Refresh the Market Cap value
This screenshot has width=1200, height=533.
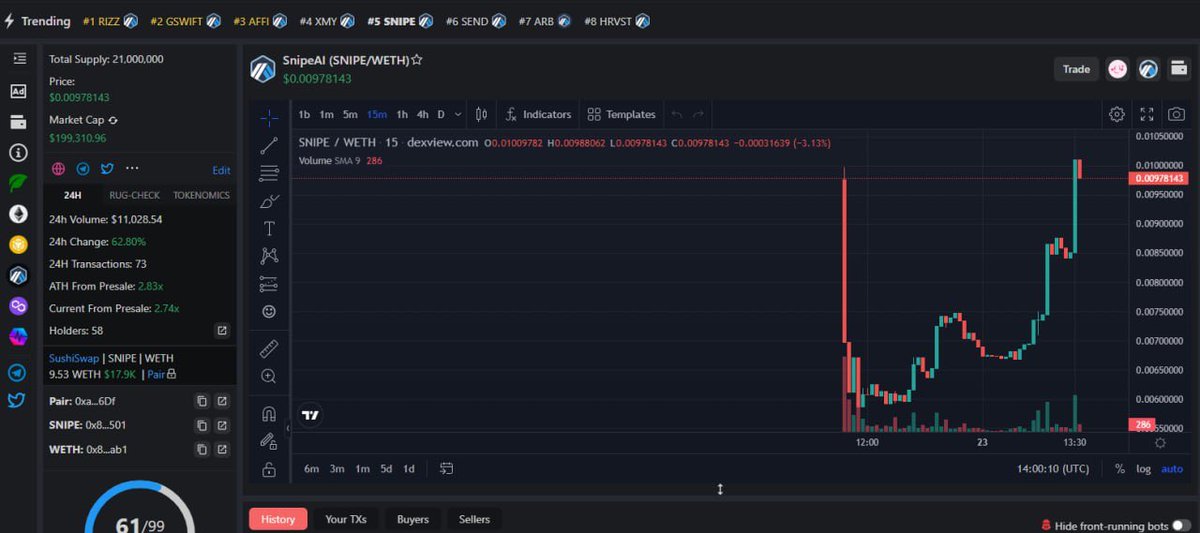pyautogui.click(x=113, y=120)
